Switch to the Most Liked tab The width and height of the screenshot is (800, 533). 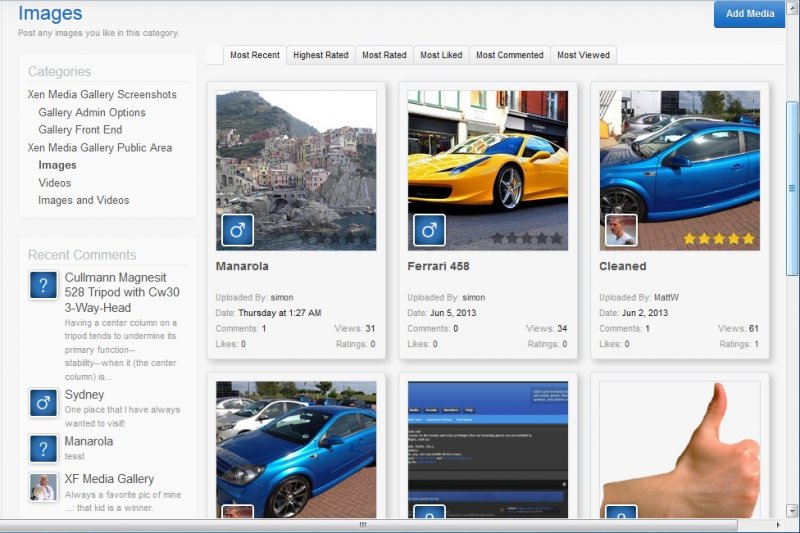pos(441,55)
